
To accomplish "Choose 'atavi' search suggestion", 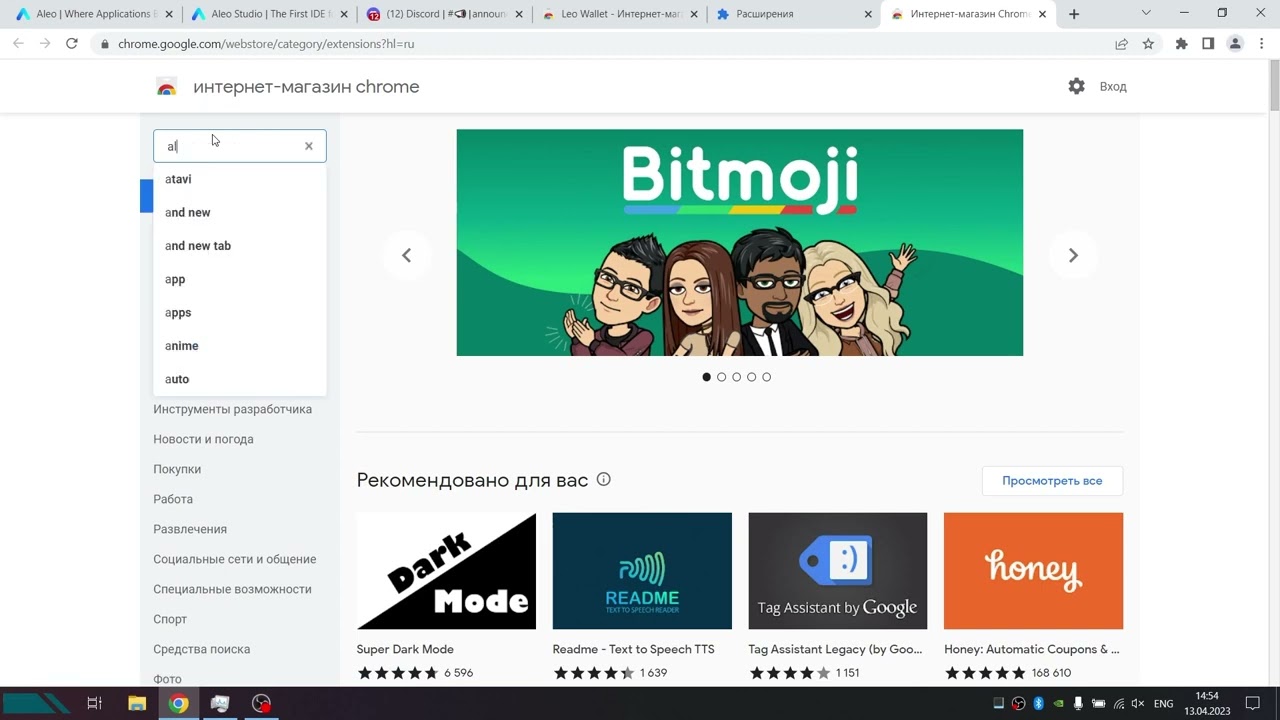I will (x=240, y=179).
